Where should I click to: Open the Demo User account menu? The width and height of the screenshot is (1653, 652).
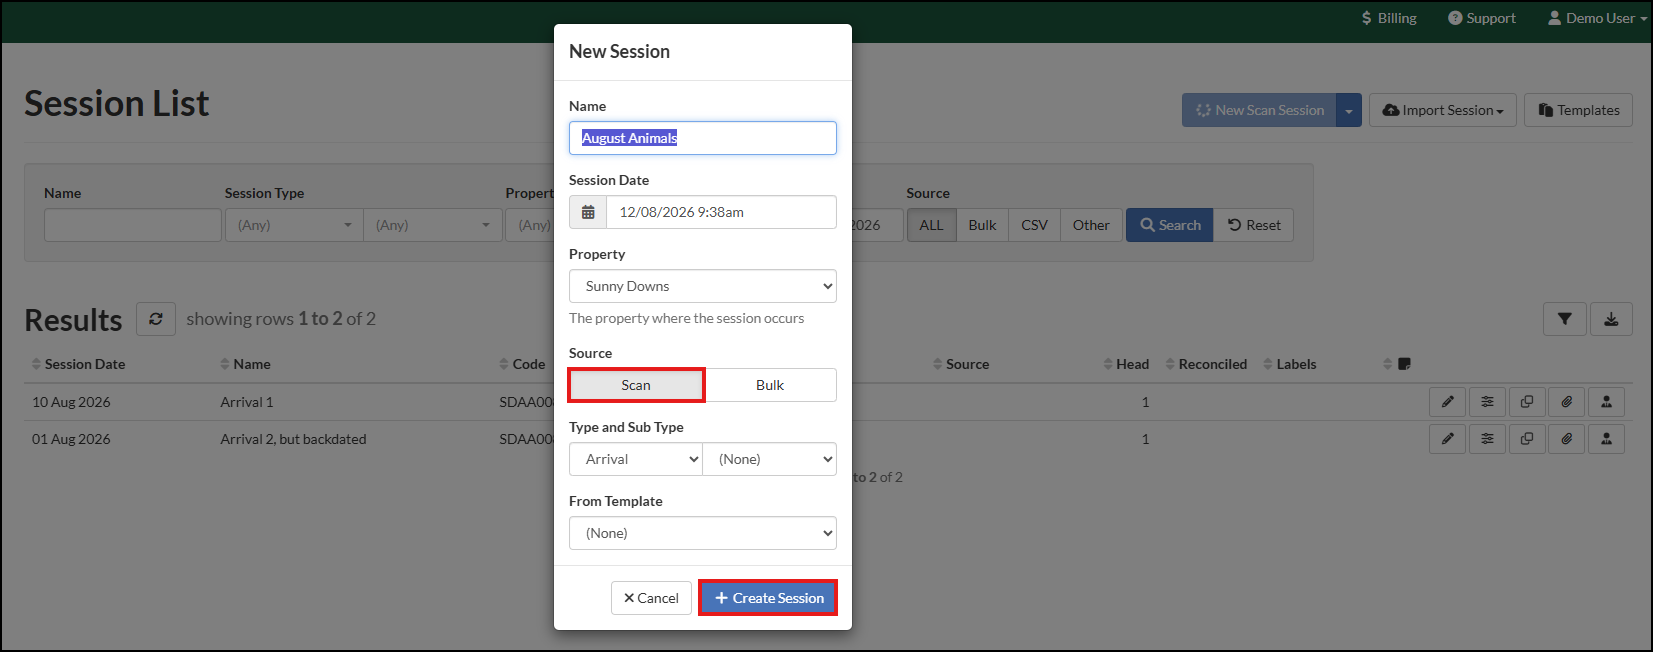[1598, 18]
